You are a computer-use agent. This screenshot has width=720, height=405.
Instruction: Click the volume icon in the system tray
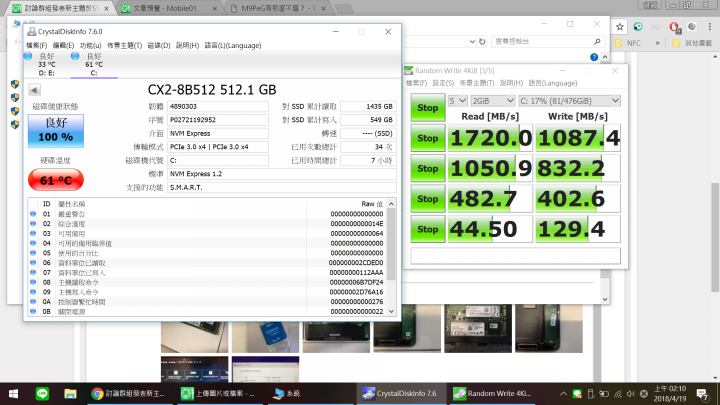pyautogui.click(x=630, y=394)
